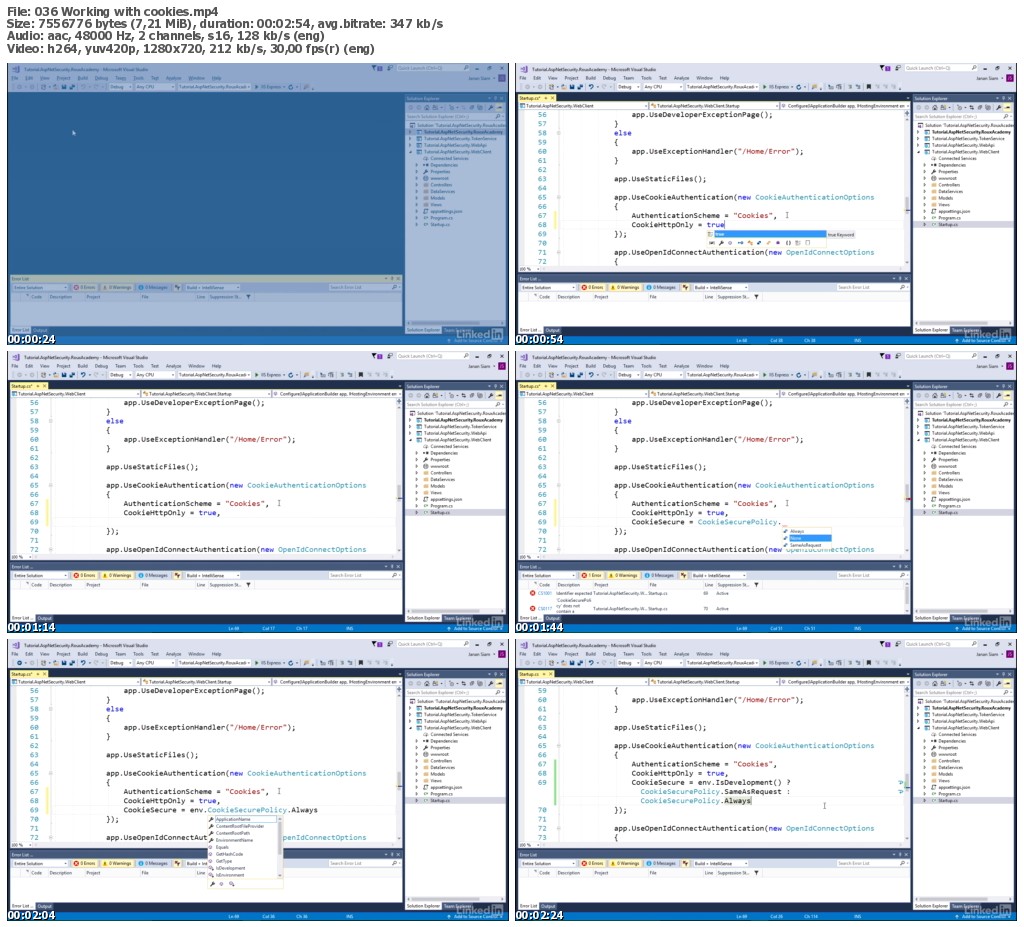Click Save All icon in 00:00:54 frame toolbar
The width and height of the screenshot is (1024, 927).
coord(580,87)
